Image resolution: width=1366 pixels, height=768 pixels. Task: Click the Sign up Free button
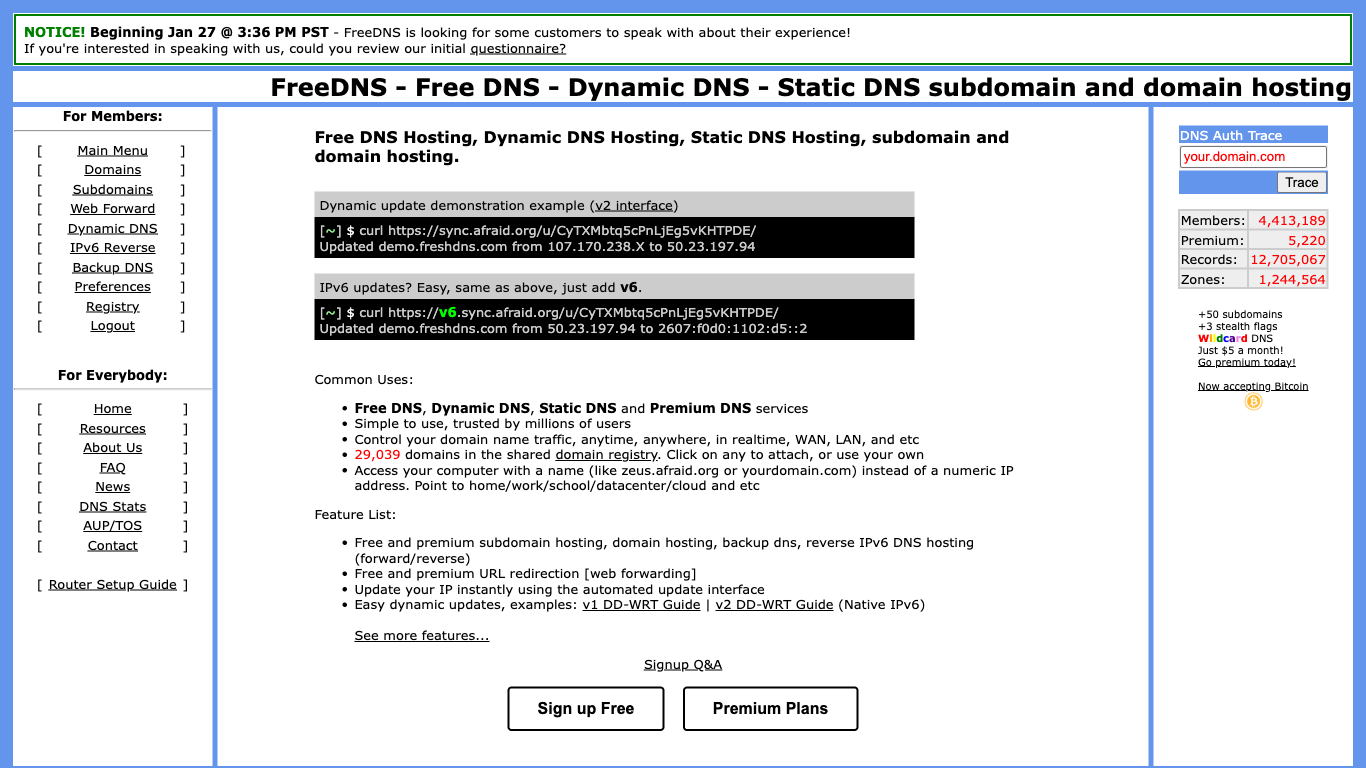pos(585,709)
